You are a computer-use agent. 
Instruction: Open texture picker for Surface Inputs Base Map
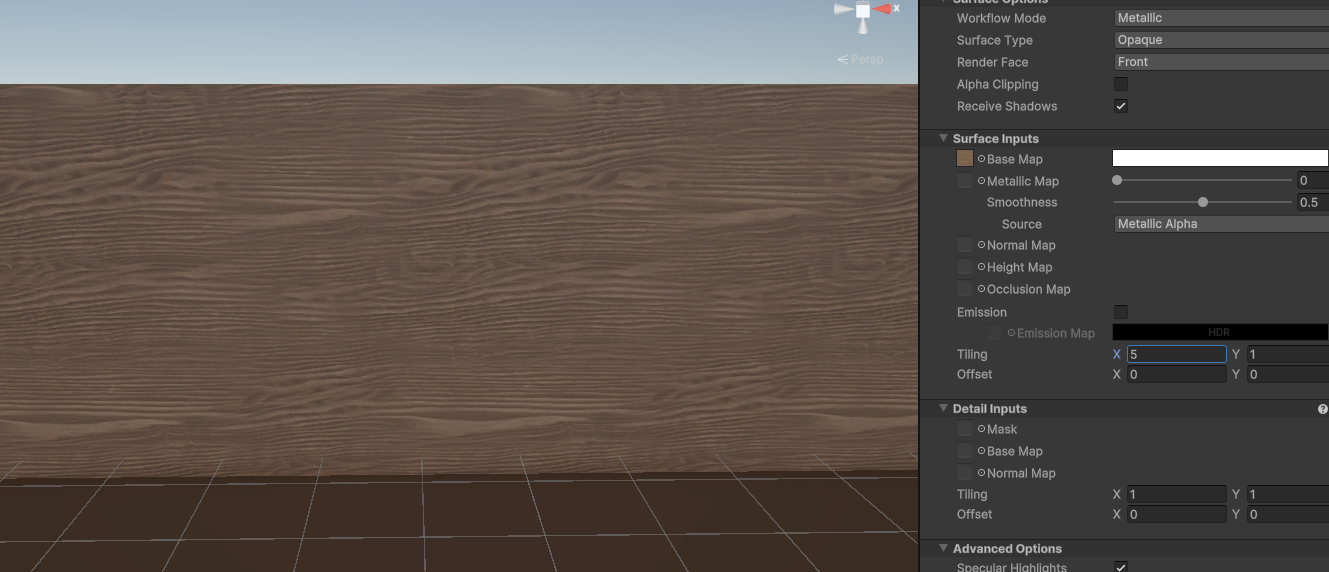(981, 159)
